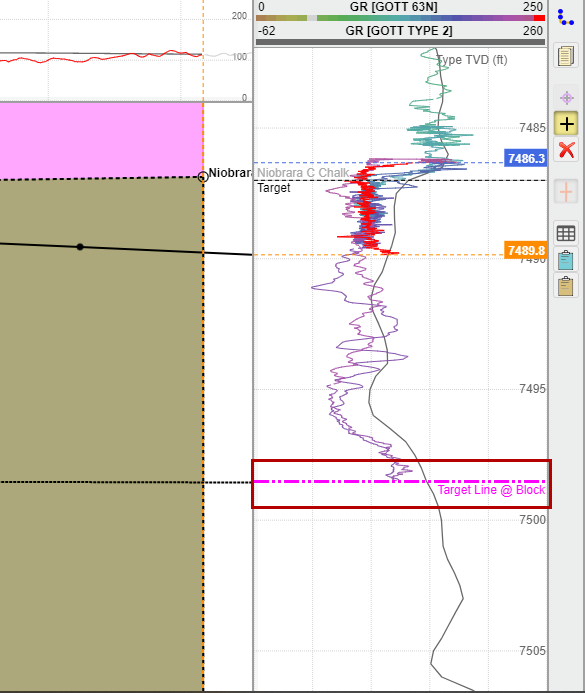
Task: Click the purple crosshair target icon
Action: click(x=566, y=98)
